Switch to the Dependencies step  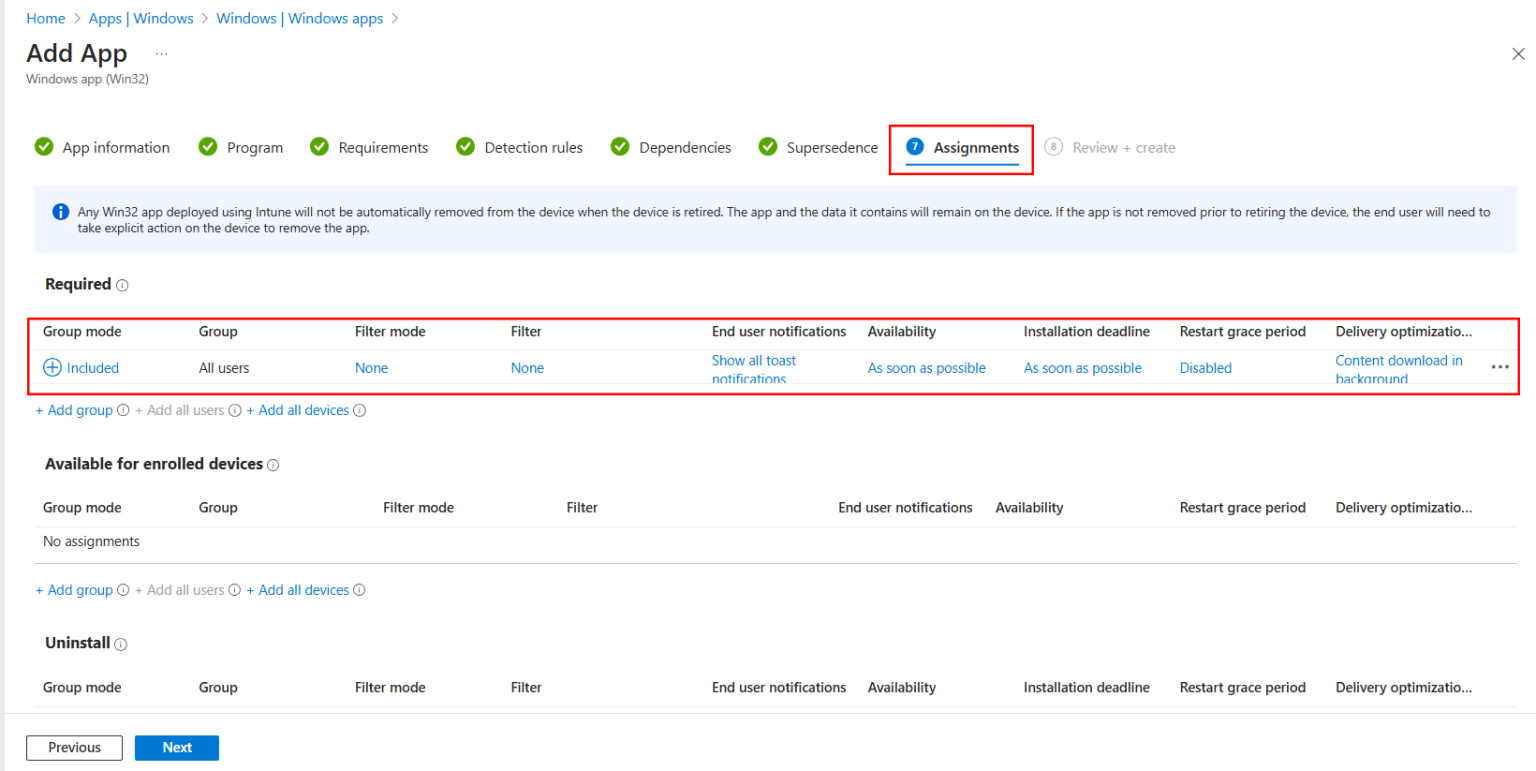coord(684,147)
